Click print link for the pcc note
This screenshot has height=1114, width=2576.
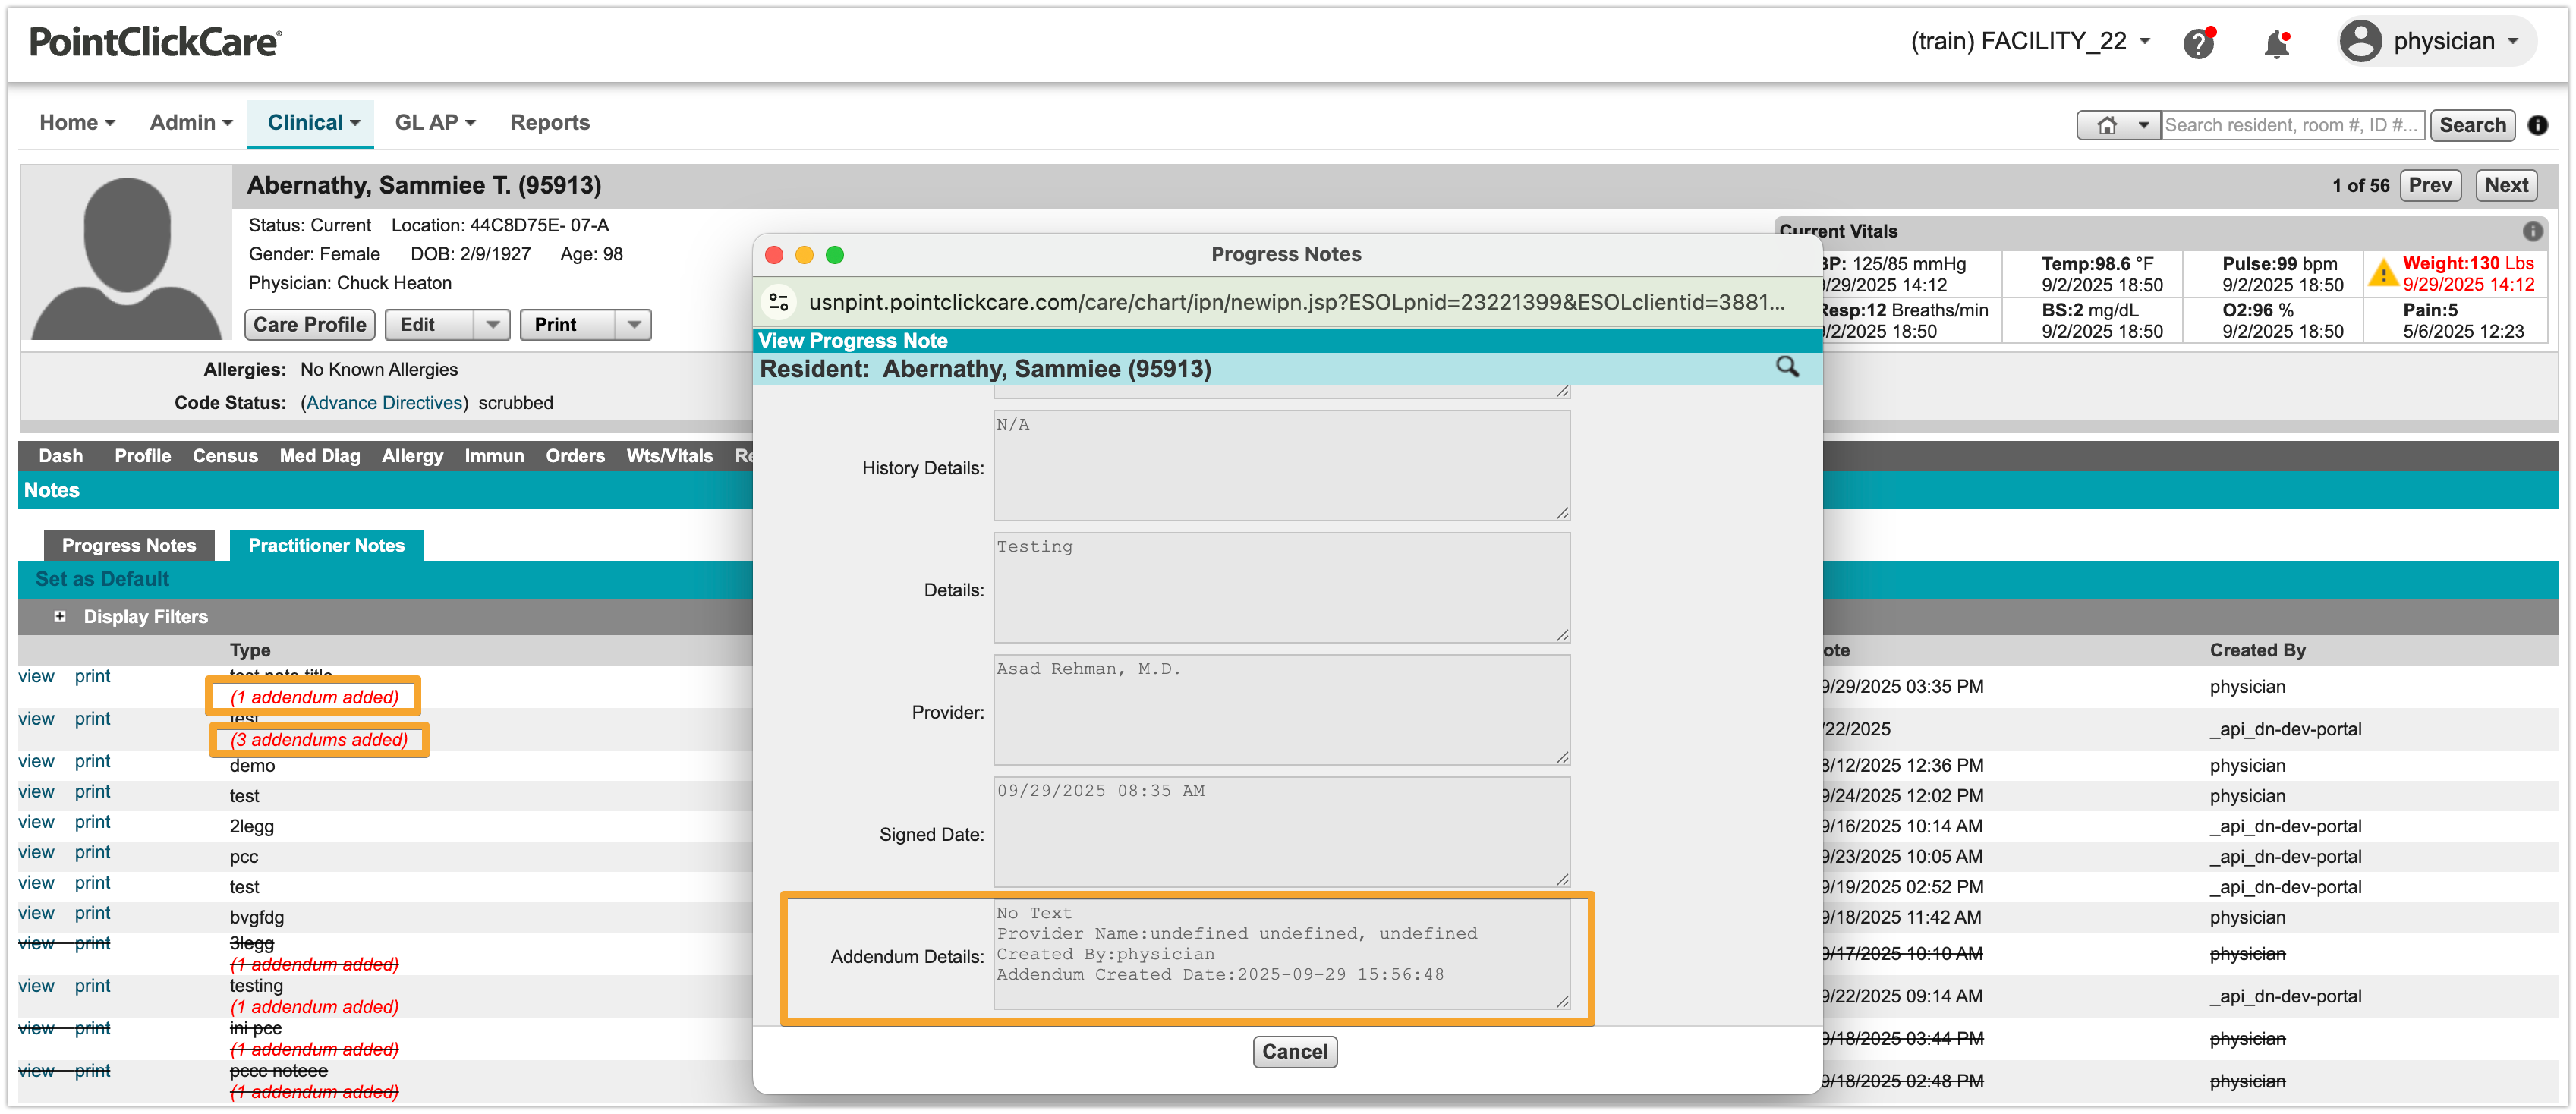click(x=92, y=852)
